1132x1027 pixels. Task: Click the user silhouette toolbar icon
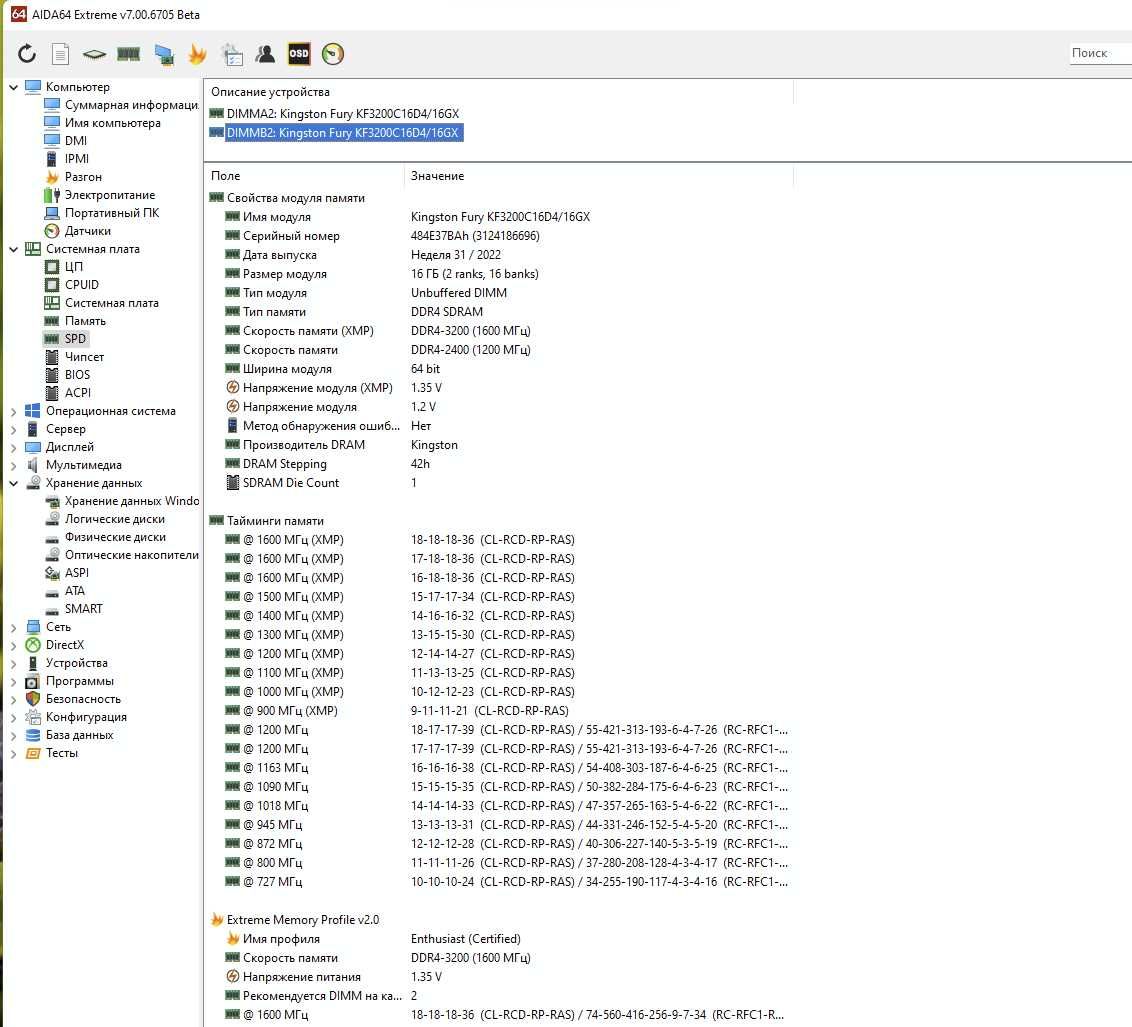pos(265,53)
